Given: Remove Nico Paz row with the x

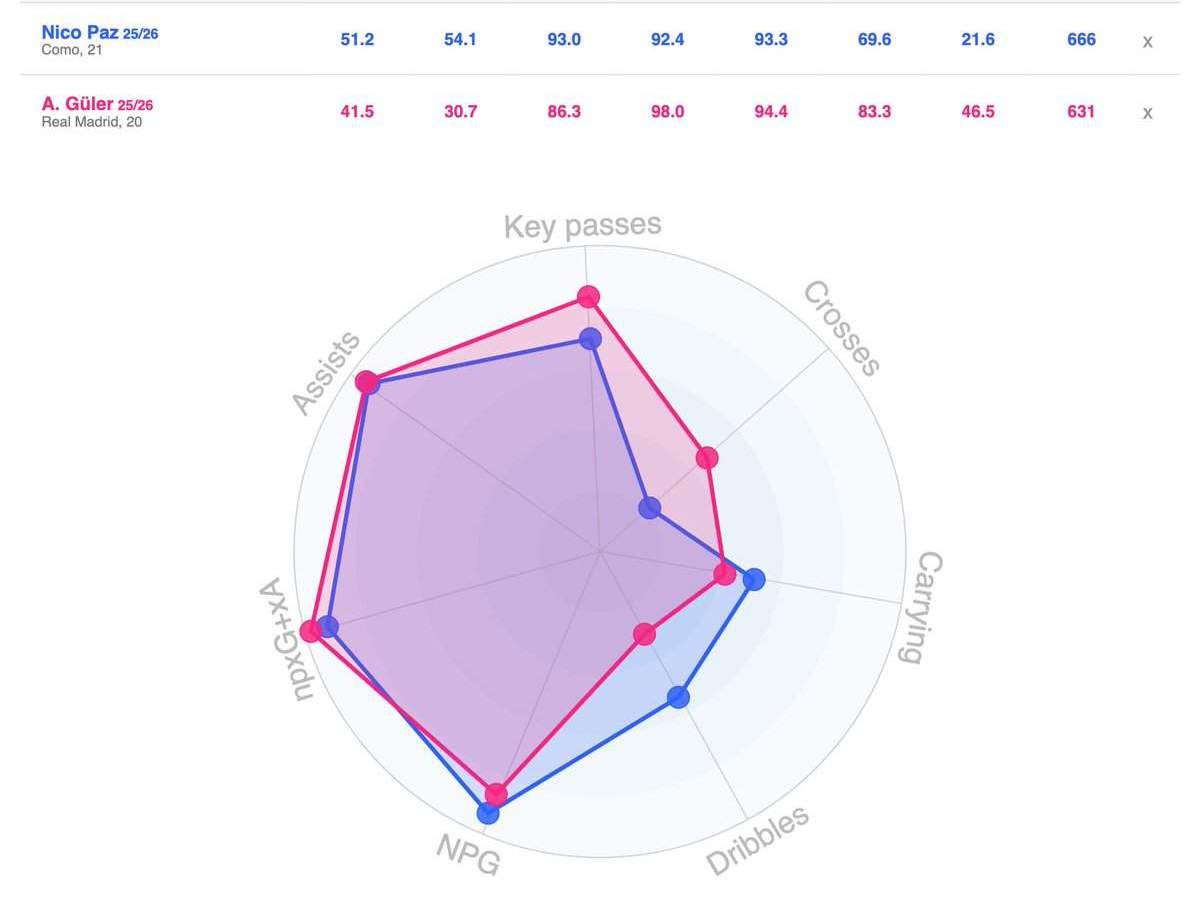Looking at the screenshot, I should pos(1147,41).
